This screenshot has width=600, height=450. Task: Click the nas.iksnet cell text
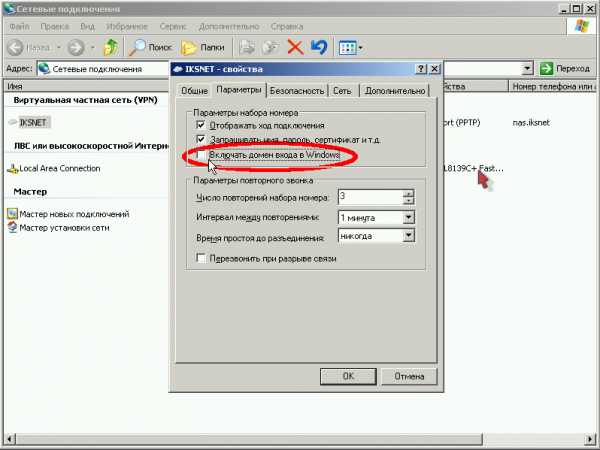531,123
